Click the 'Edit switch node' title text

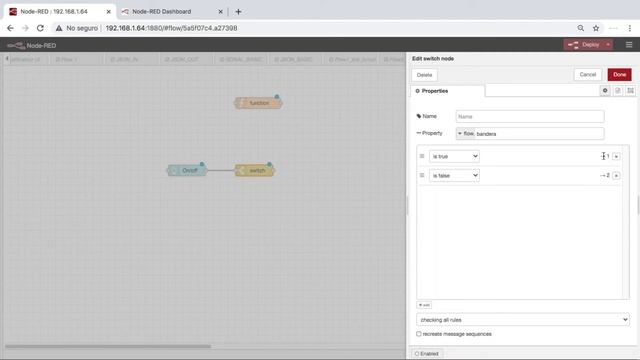pos(433,58)
